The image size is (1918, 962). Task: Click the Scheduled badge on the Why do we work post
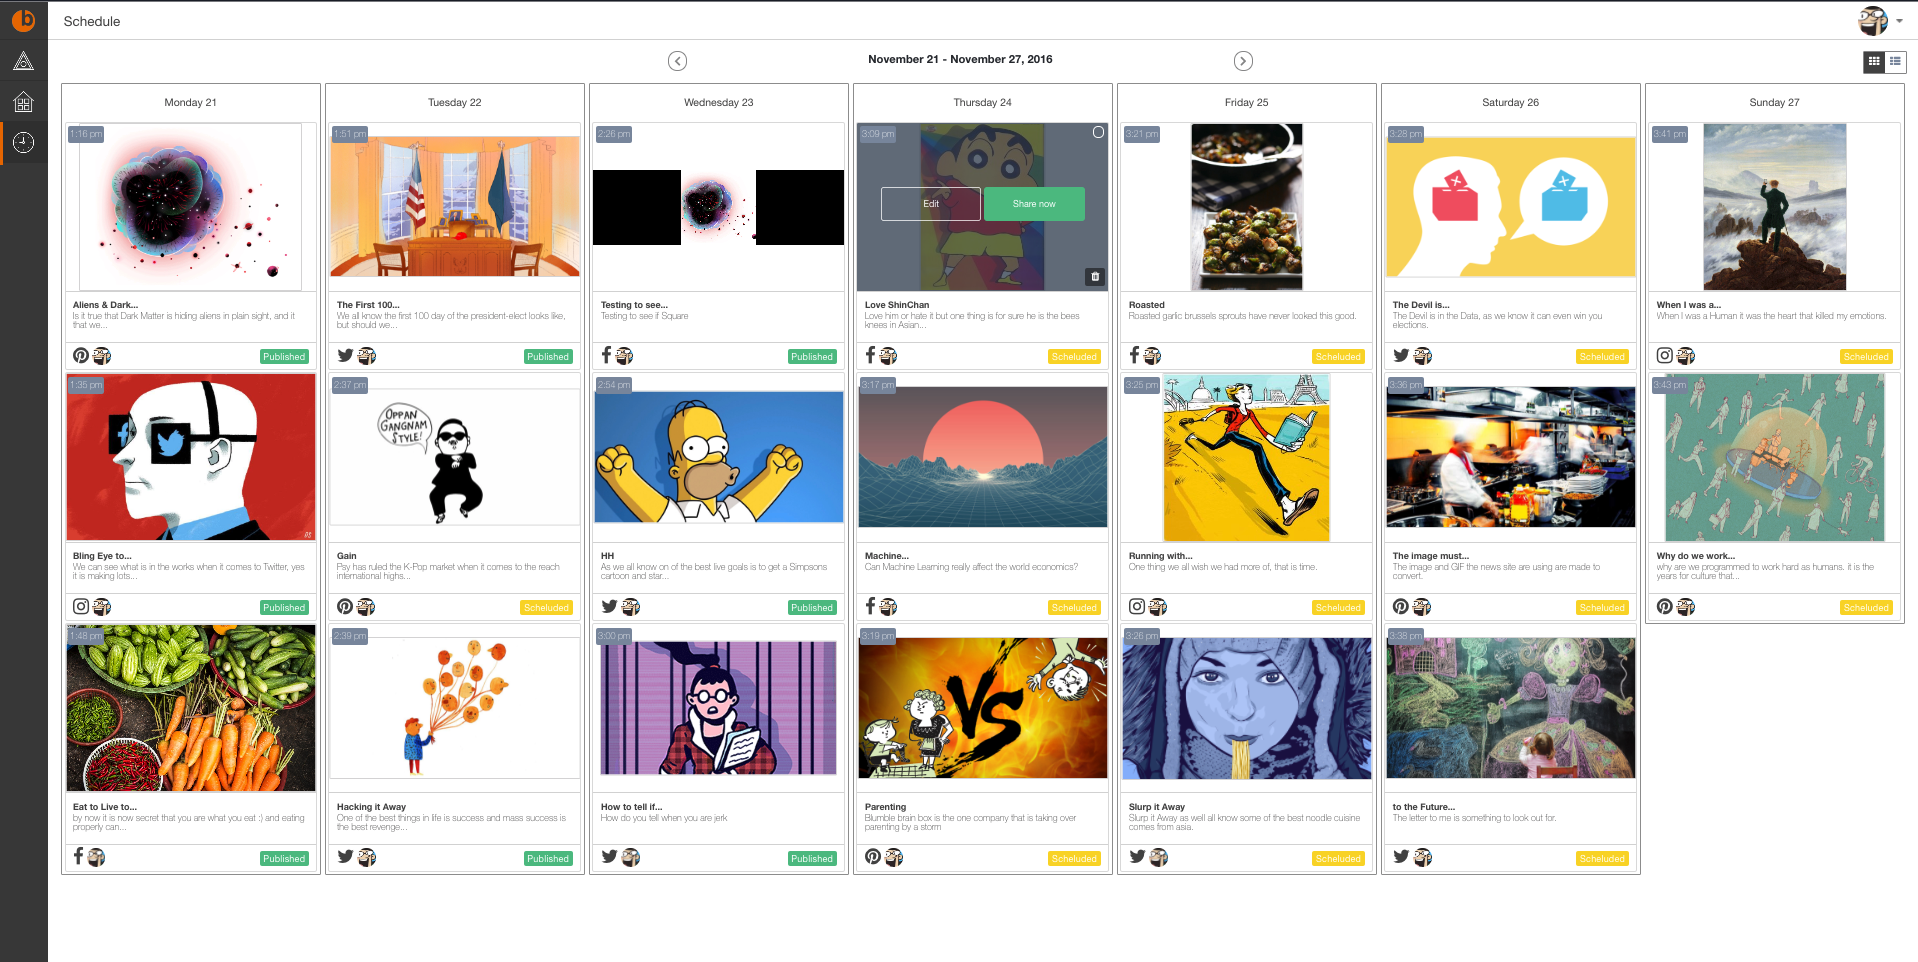(x=1866, y=608)
